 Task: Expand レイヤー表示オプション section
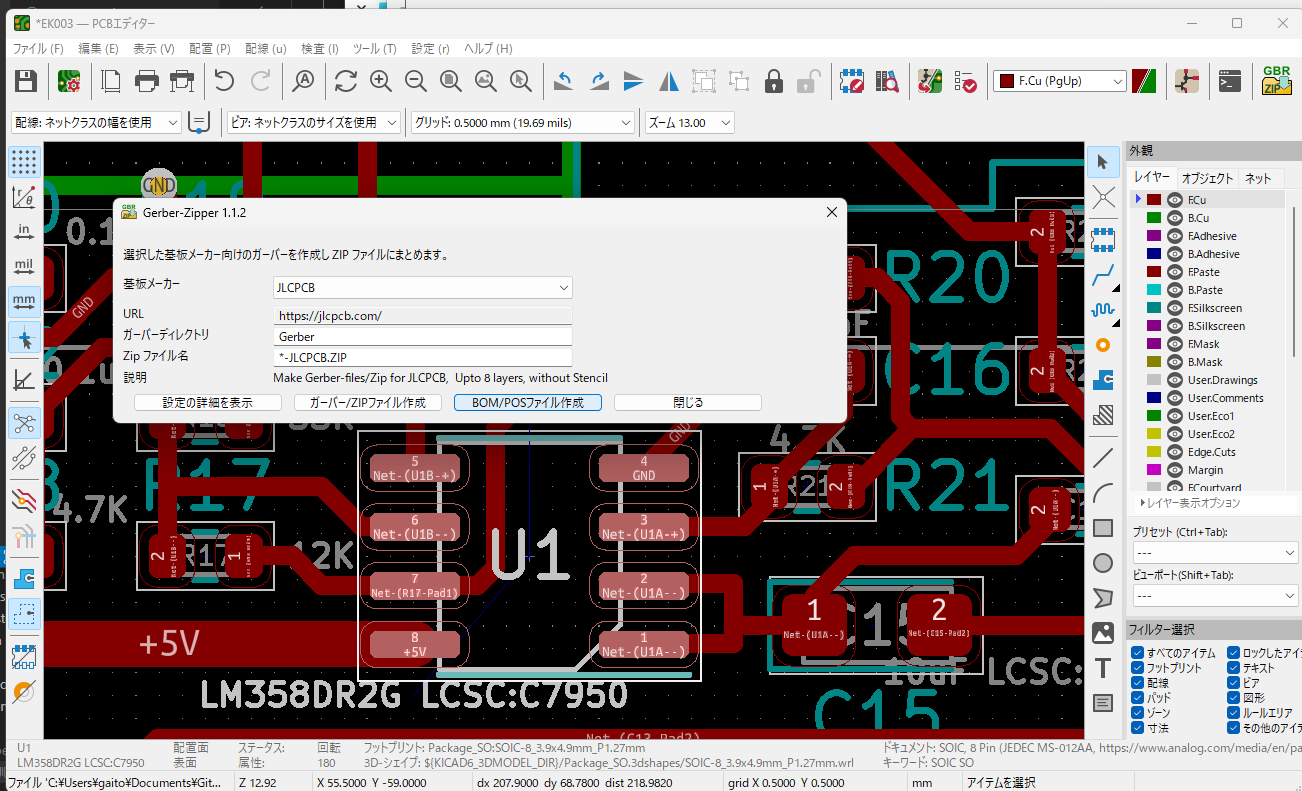click(1190, 503)
